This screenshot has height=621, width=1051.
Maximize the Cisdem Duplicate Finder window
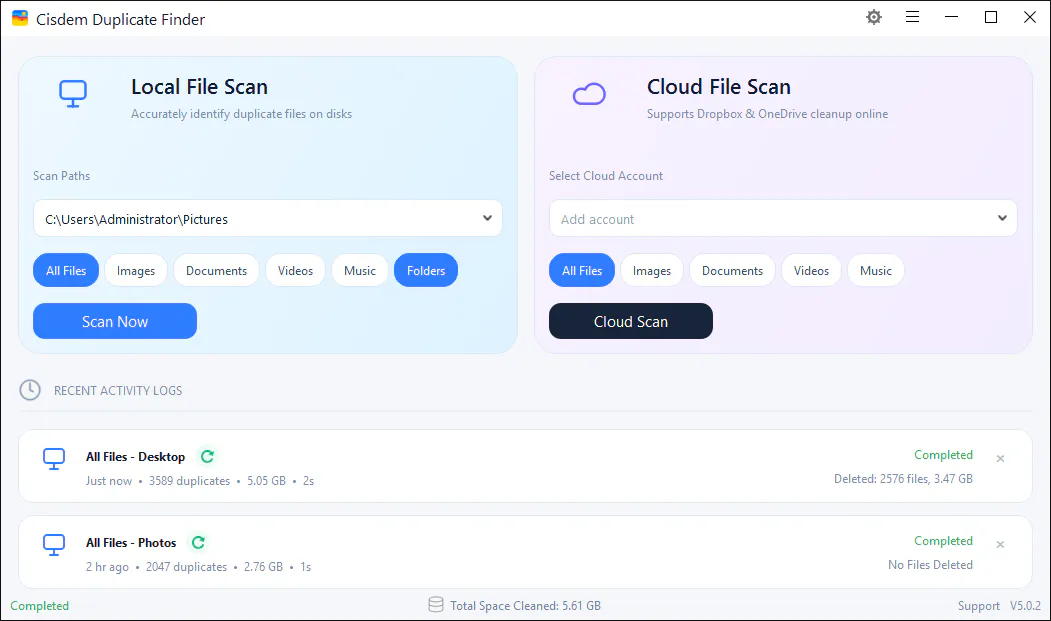point(991,17)
